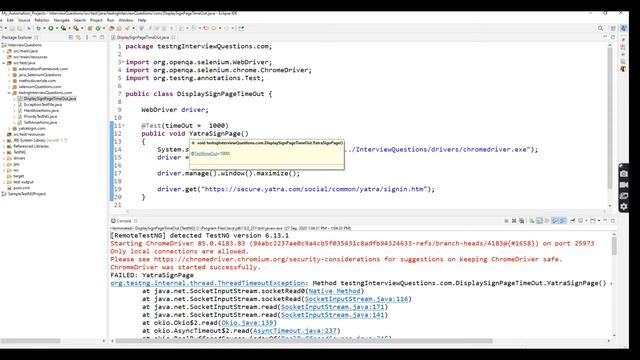Expand automationFramework.com package node

(x=9, y=69)
